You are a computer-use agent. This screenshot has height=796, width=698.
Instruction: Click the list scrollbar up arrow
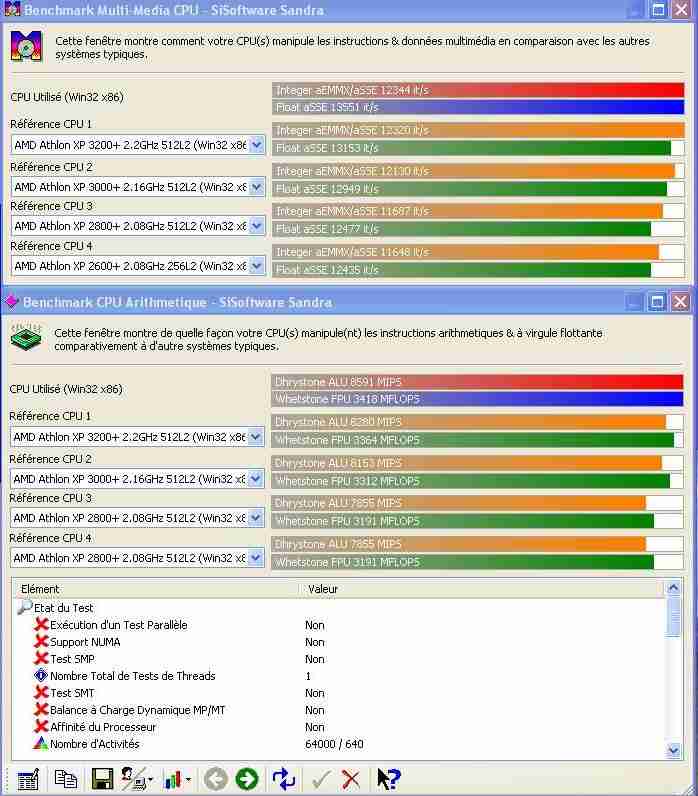click(673, 588)
